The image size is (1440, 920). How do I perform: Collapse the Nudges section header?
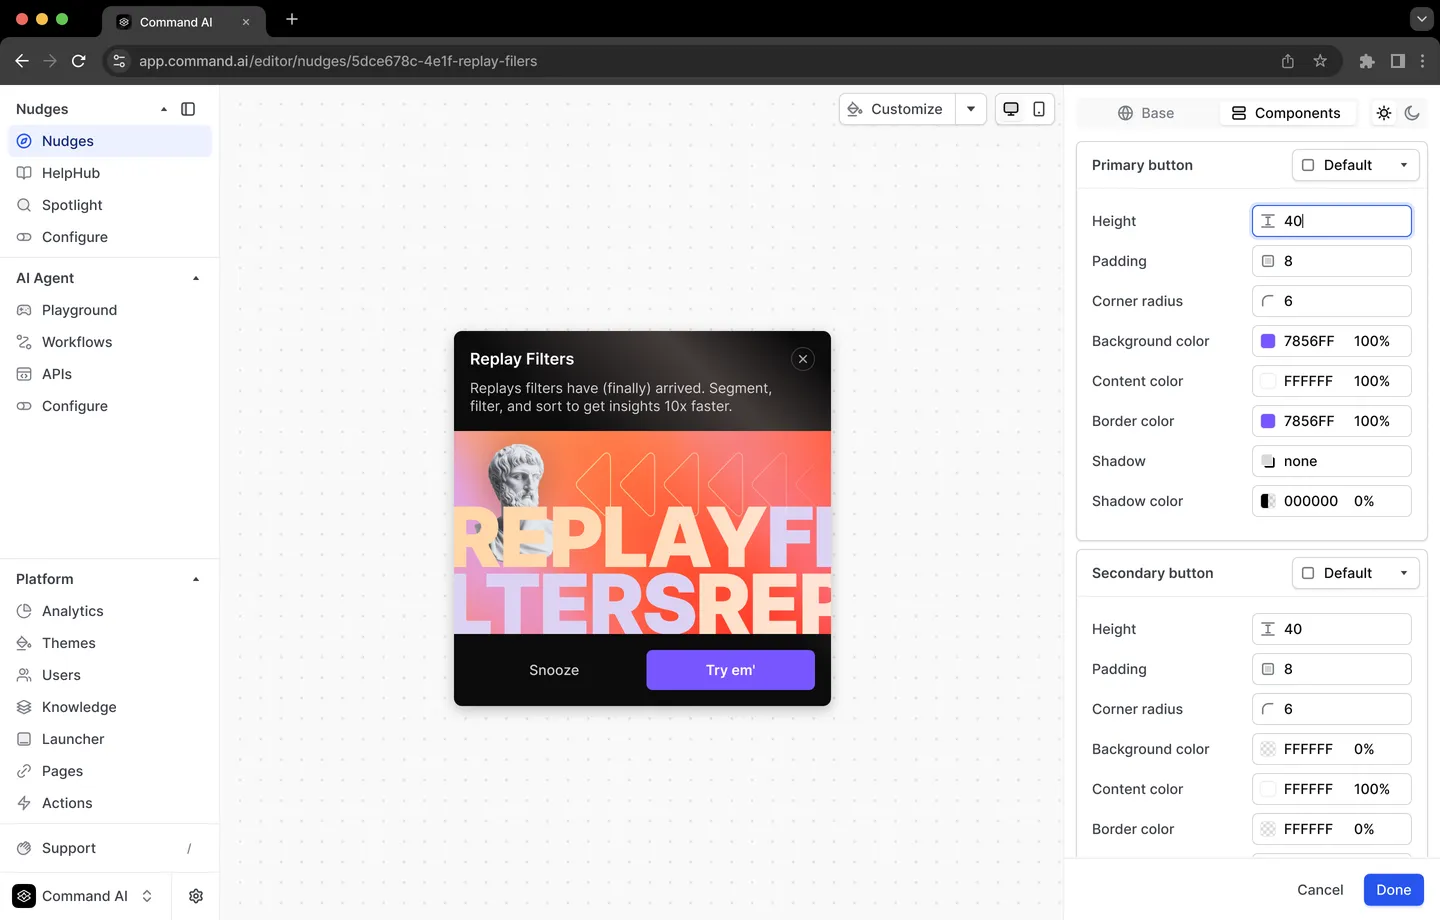coord(164,109)
